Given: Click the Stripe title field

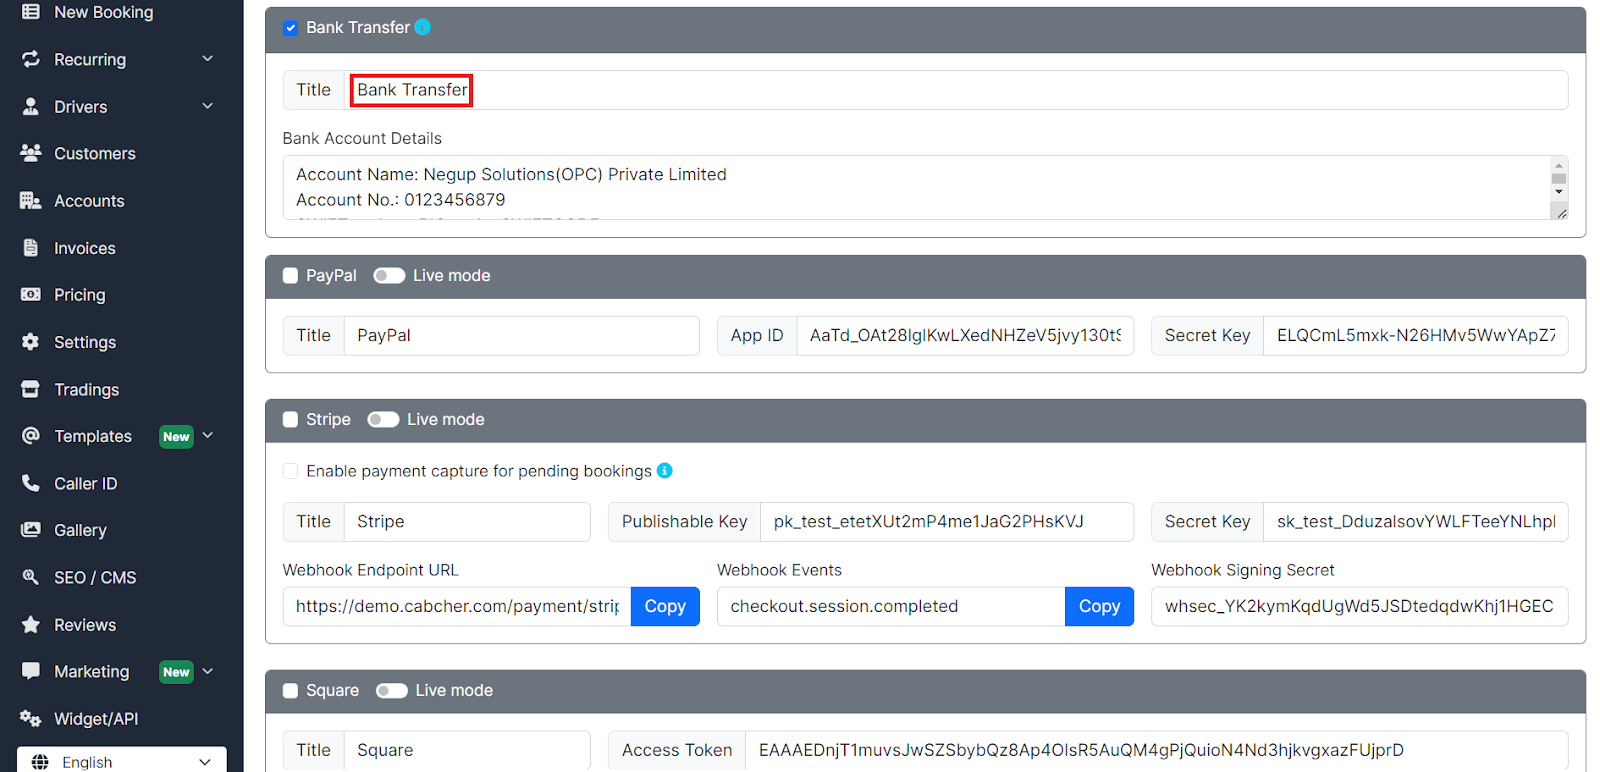Looking at the screenshot, I should (467, 522).
